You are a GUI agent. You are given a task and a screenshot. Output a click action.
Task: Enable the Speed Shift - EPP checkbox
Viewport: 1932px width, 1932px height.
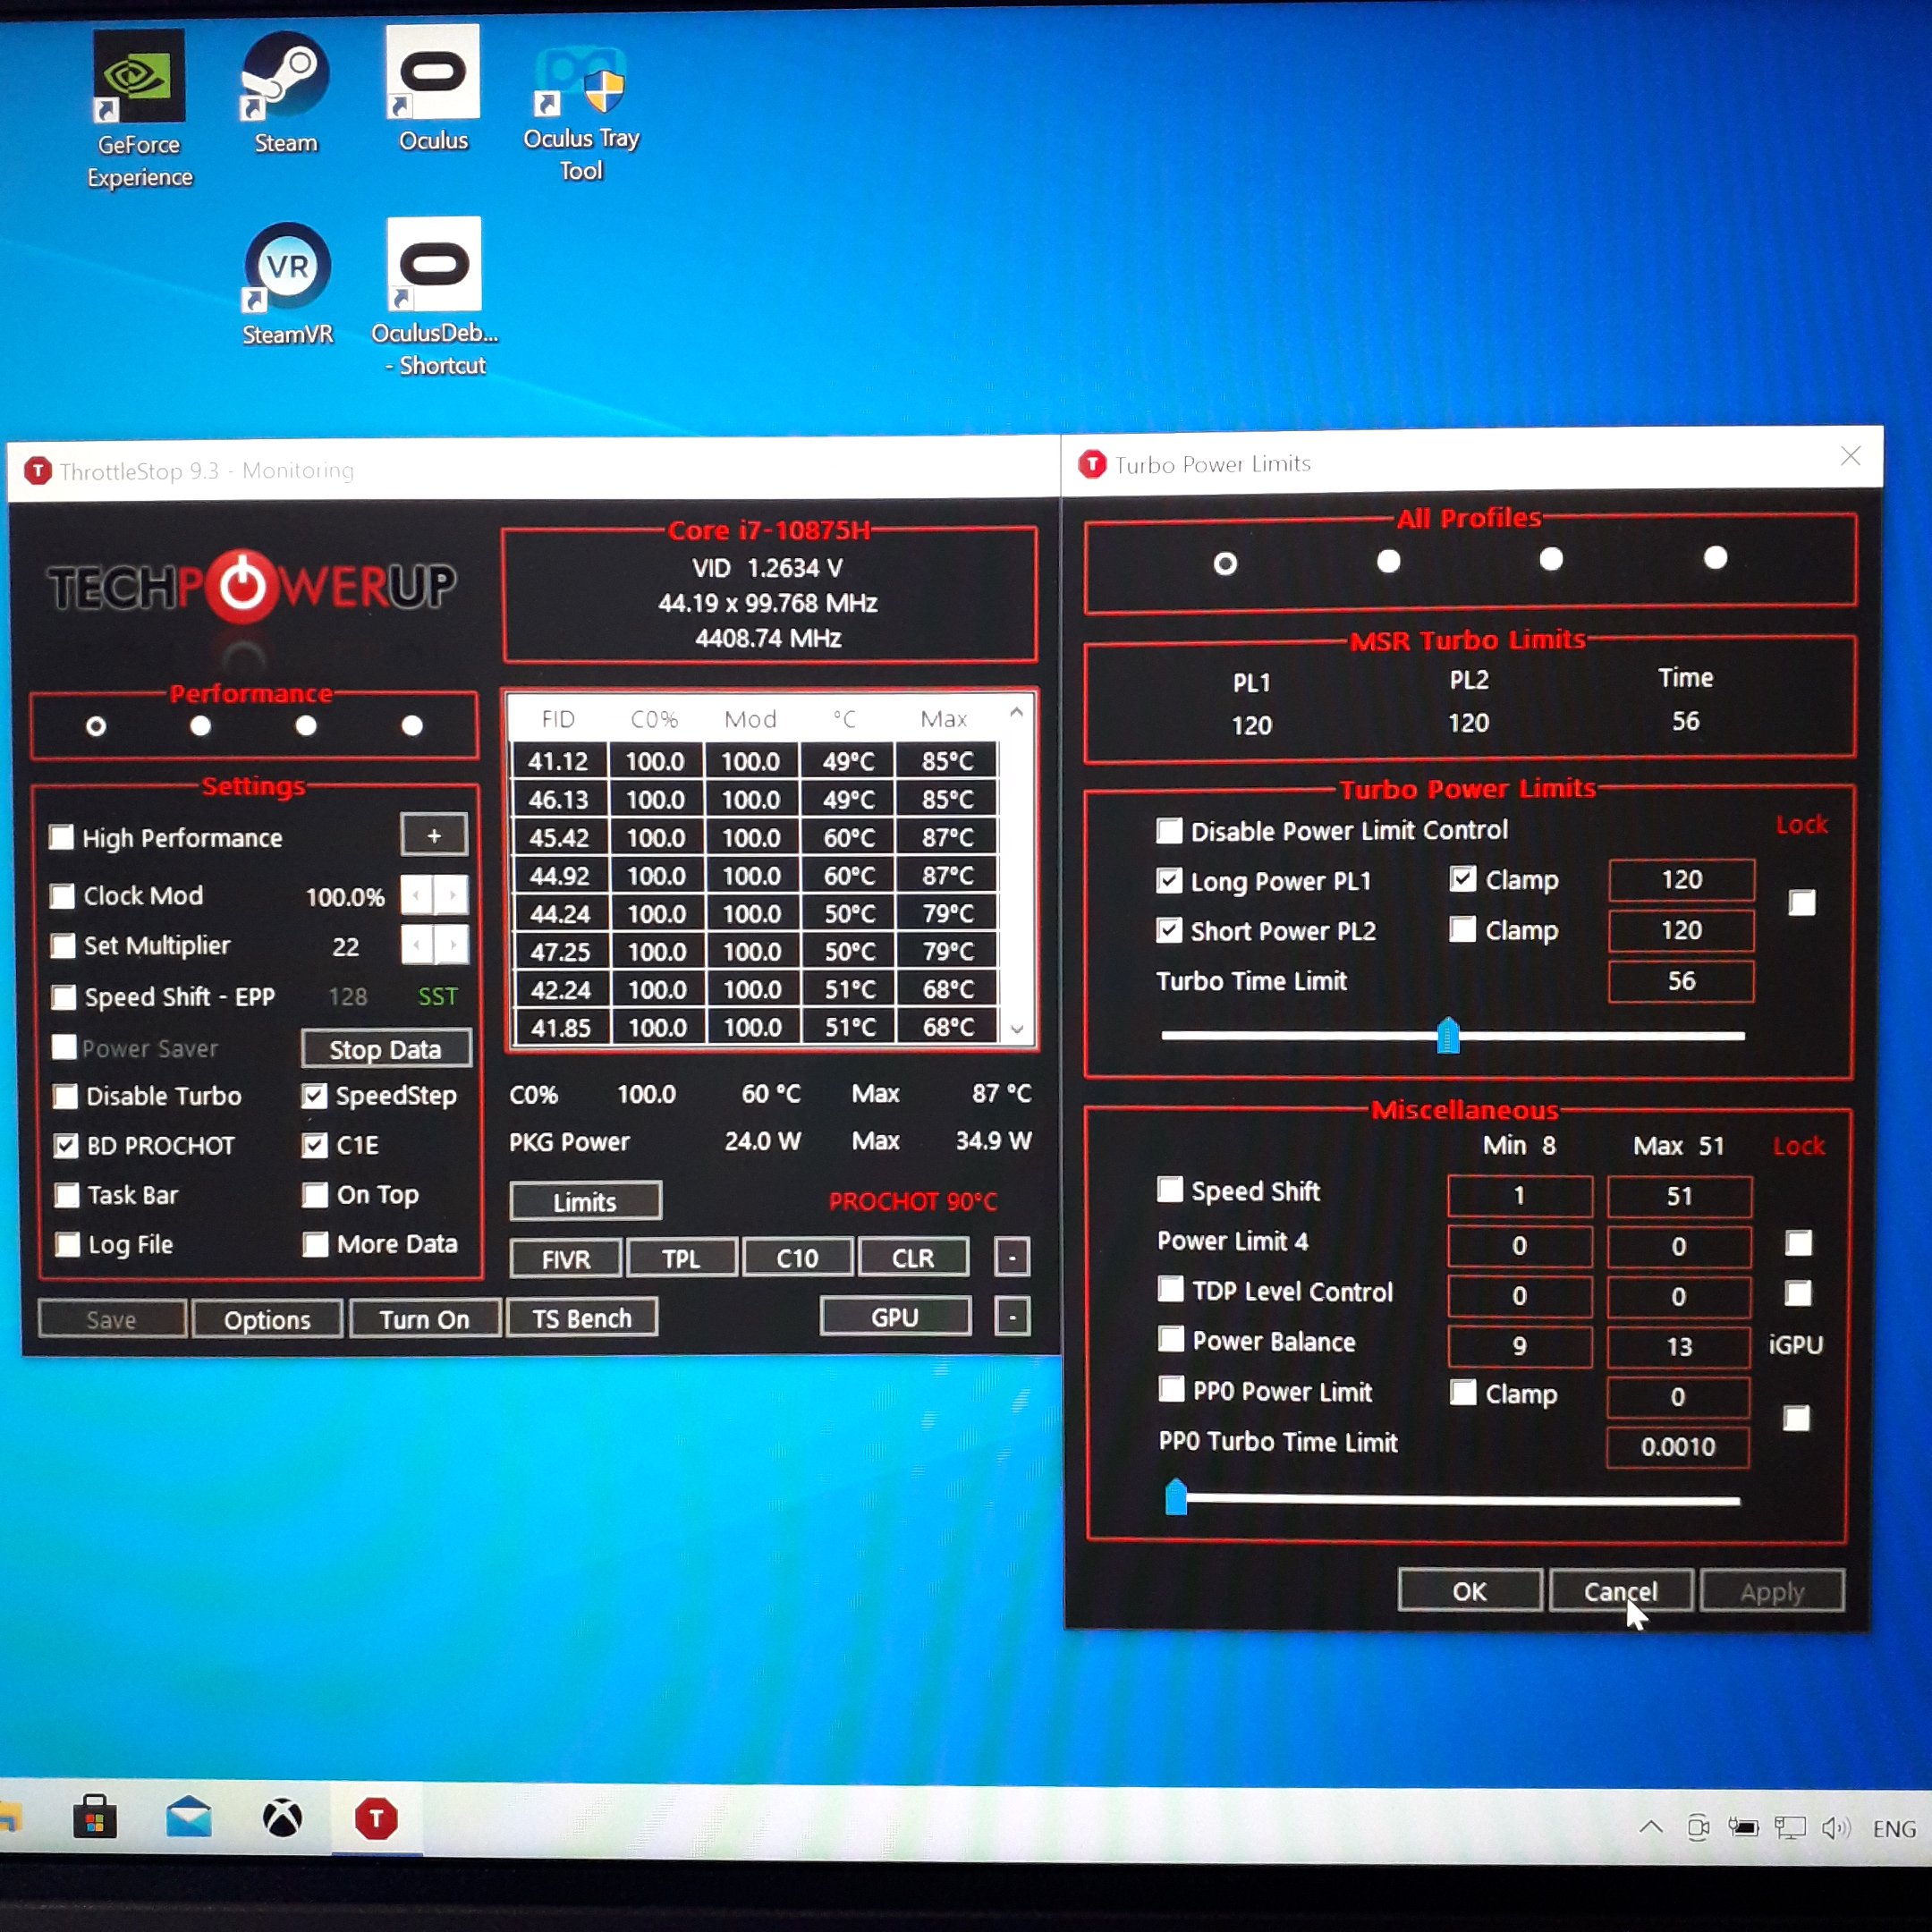[x=64, y=997]
